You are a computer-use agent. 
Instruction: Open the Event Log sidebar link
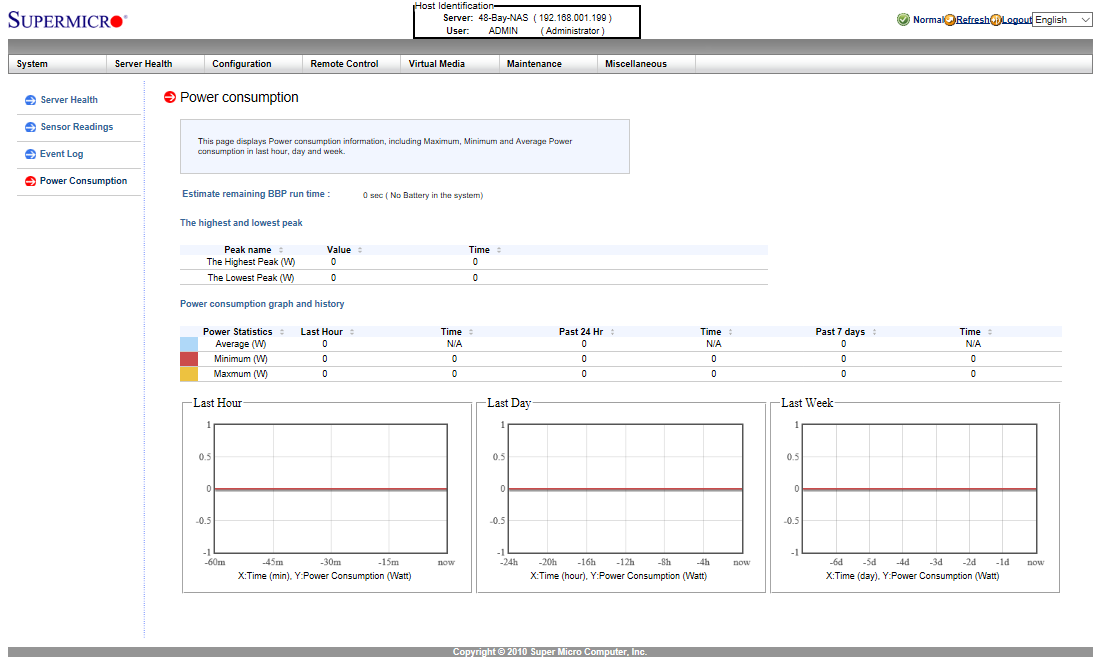62,154
